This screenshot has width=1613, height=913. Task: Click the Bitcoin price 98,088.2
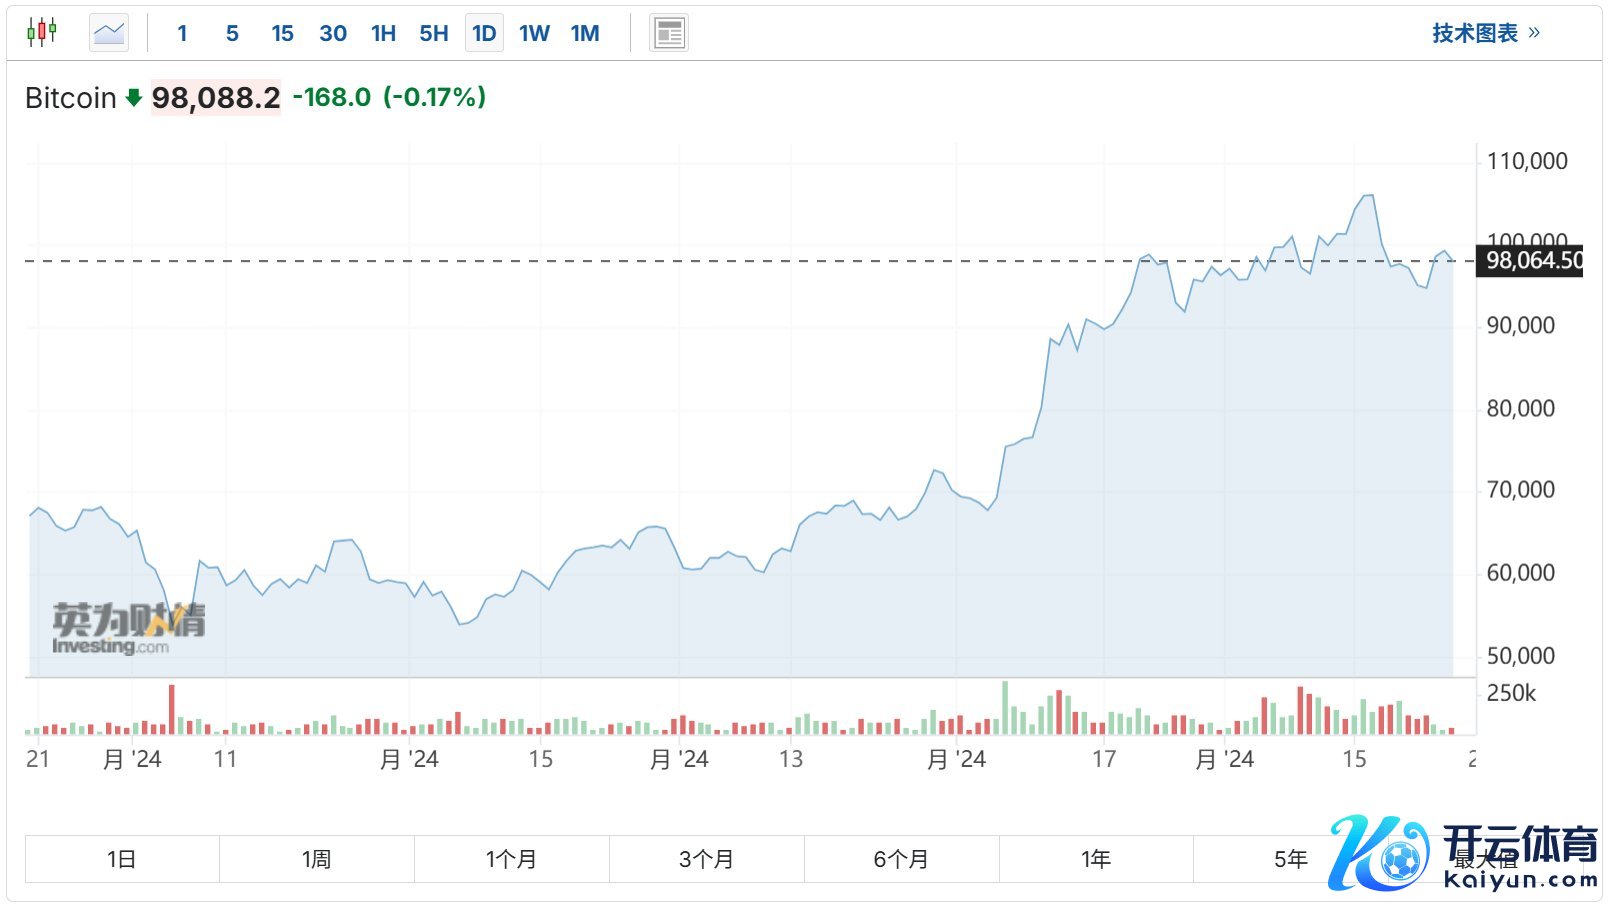coord(216,98)
